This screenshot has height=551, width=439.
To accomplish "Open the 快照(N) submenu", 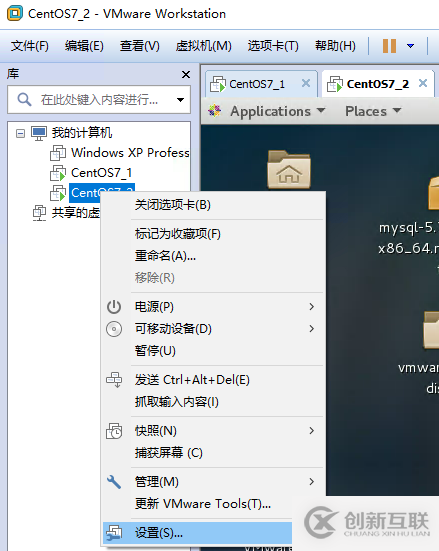I will coord(213,431).
